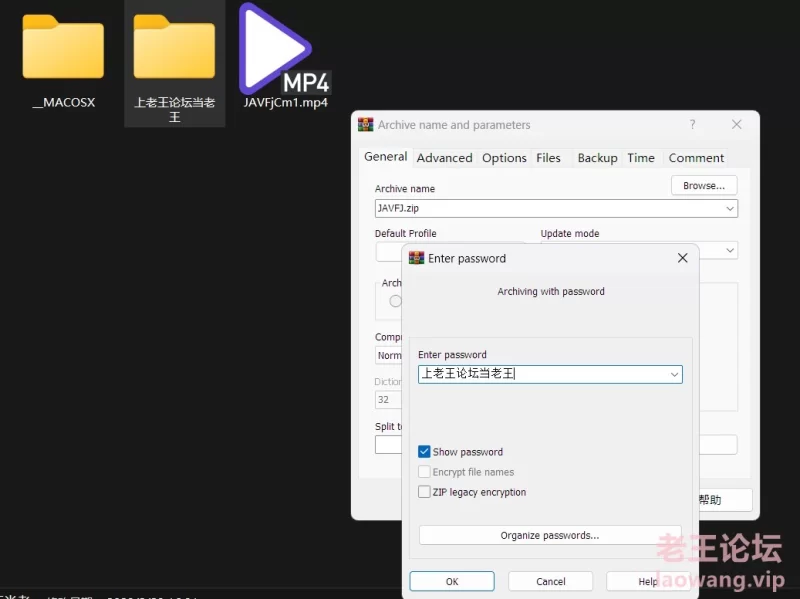Expand the Enter password dropdown arrow

pyautogui.click(x=674, y=375)
